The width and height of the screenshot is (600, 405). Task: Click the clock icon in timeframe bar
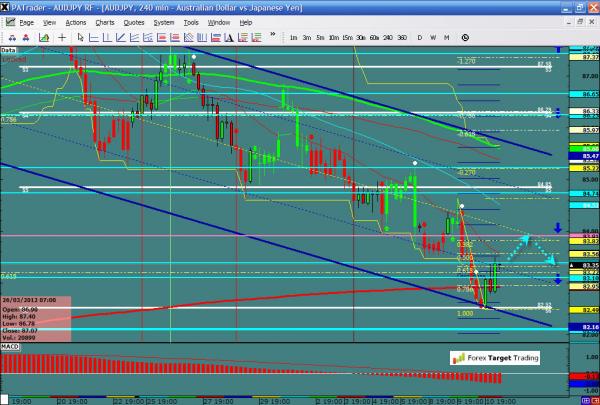pos(466,37)
